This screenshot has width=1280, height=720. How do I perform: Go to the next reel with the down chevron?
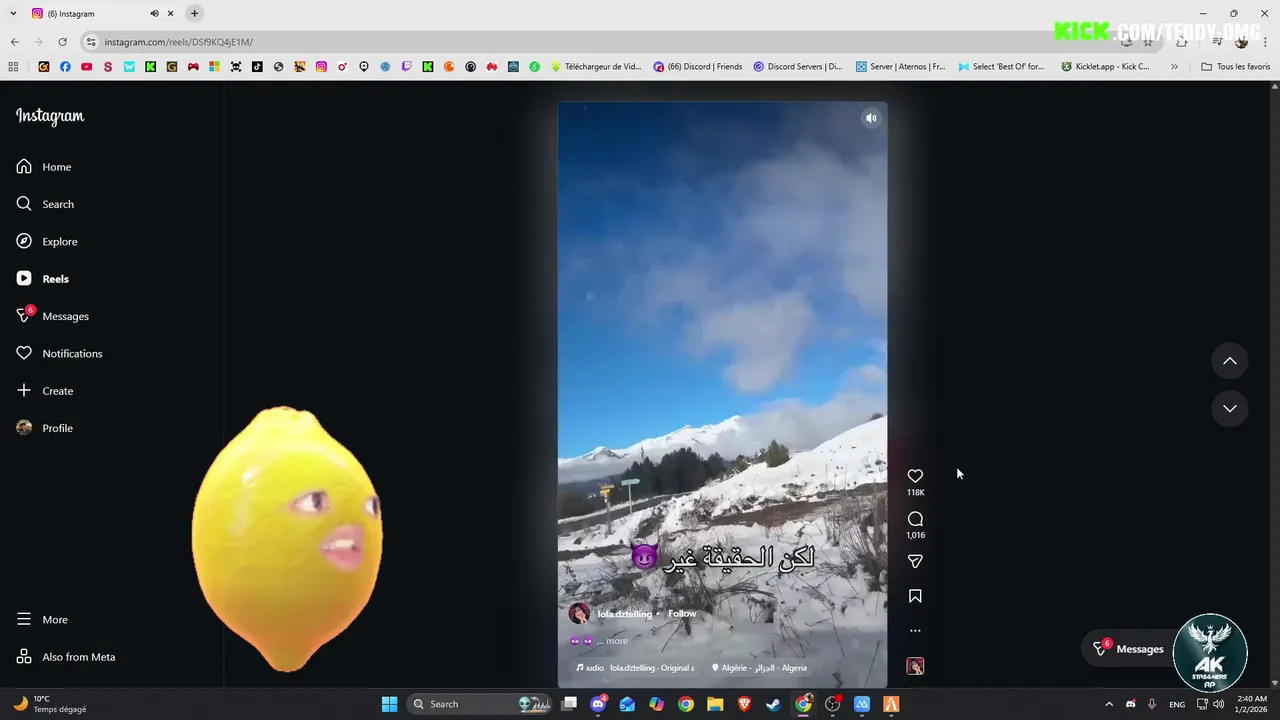pos(1230,408)
